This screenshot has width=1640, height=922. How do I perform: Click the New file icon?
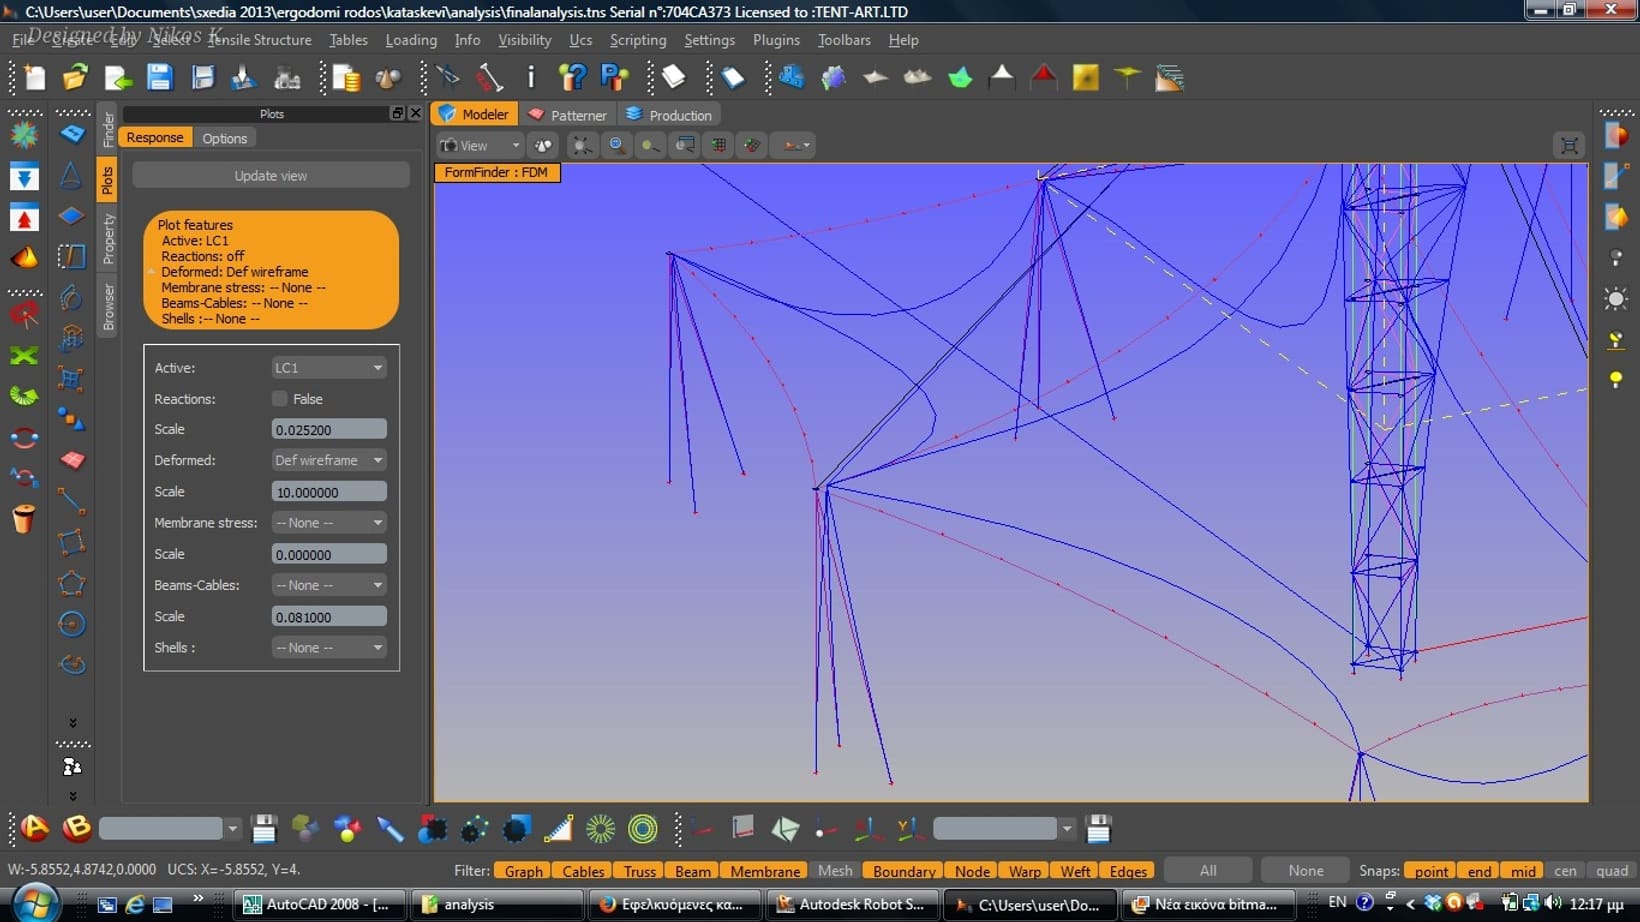(35, 78)
